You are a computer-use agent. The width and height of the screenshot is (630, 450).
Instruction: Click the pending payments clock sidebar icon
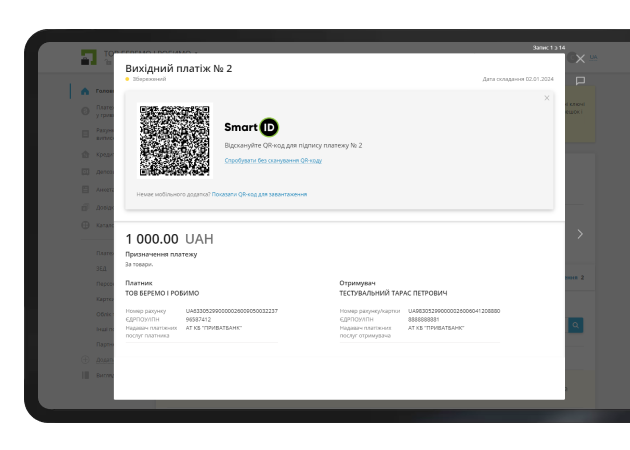85,111
